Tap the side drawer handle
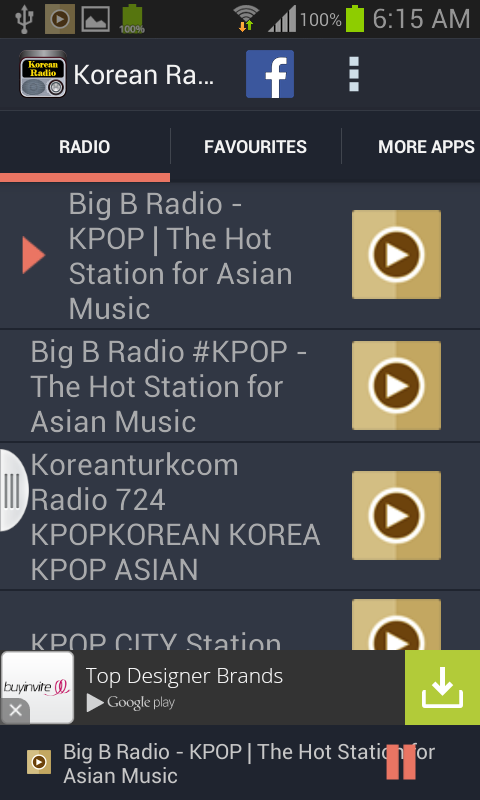 (12, 490)
